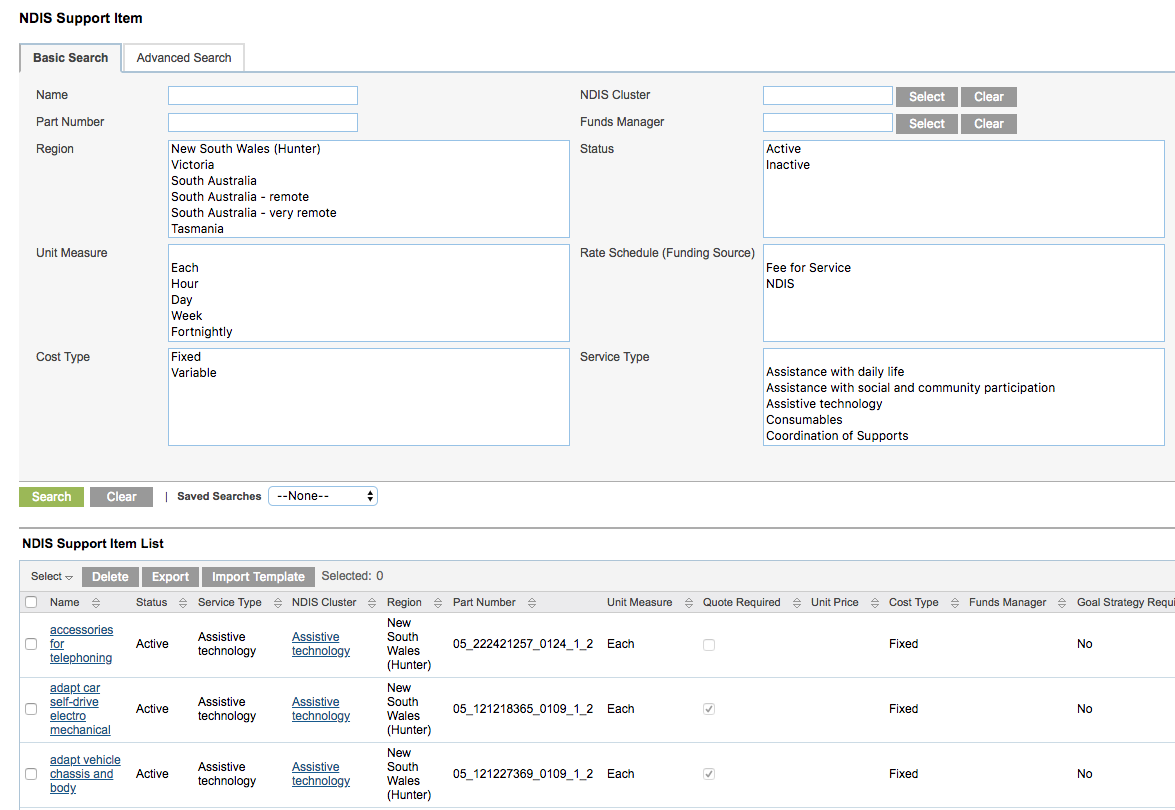Select South Australia - very remote region
1175x810 pixels.
click(x=253, y=213)
